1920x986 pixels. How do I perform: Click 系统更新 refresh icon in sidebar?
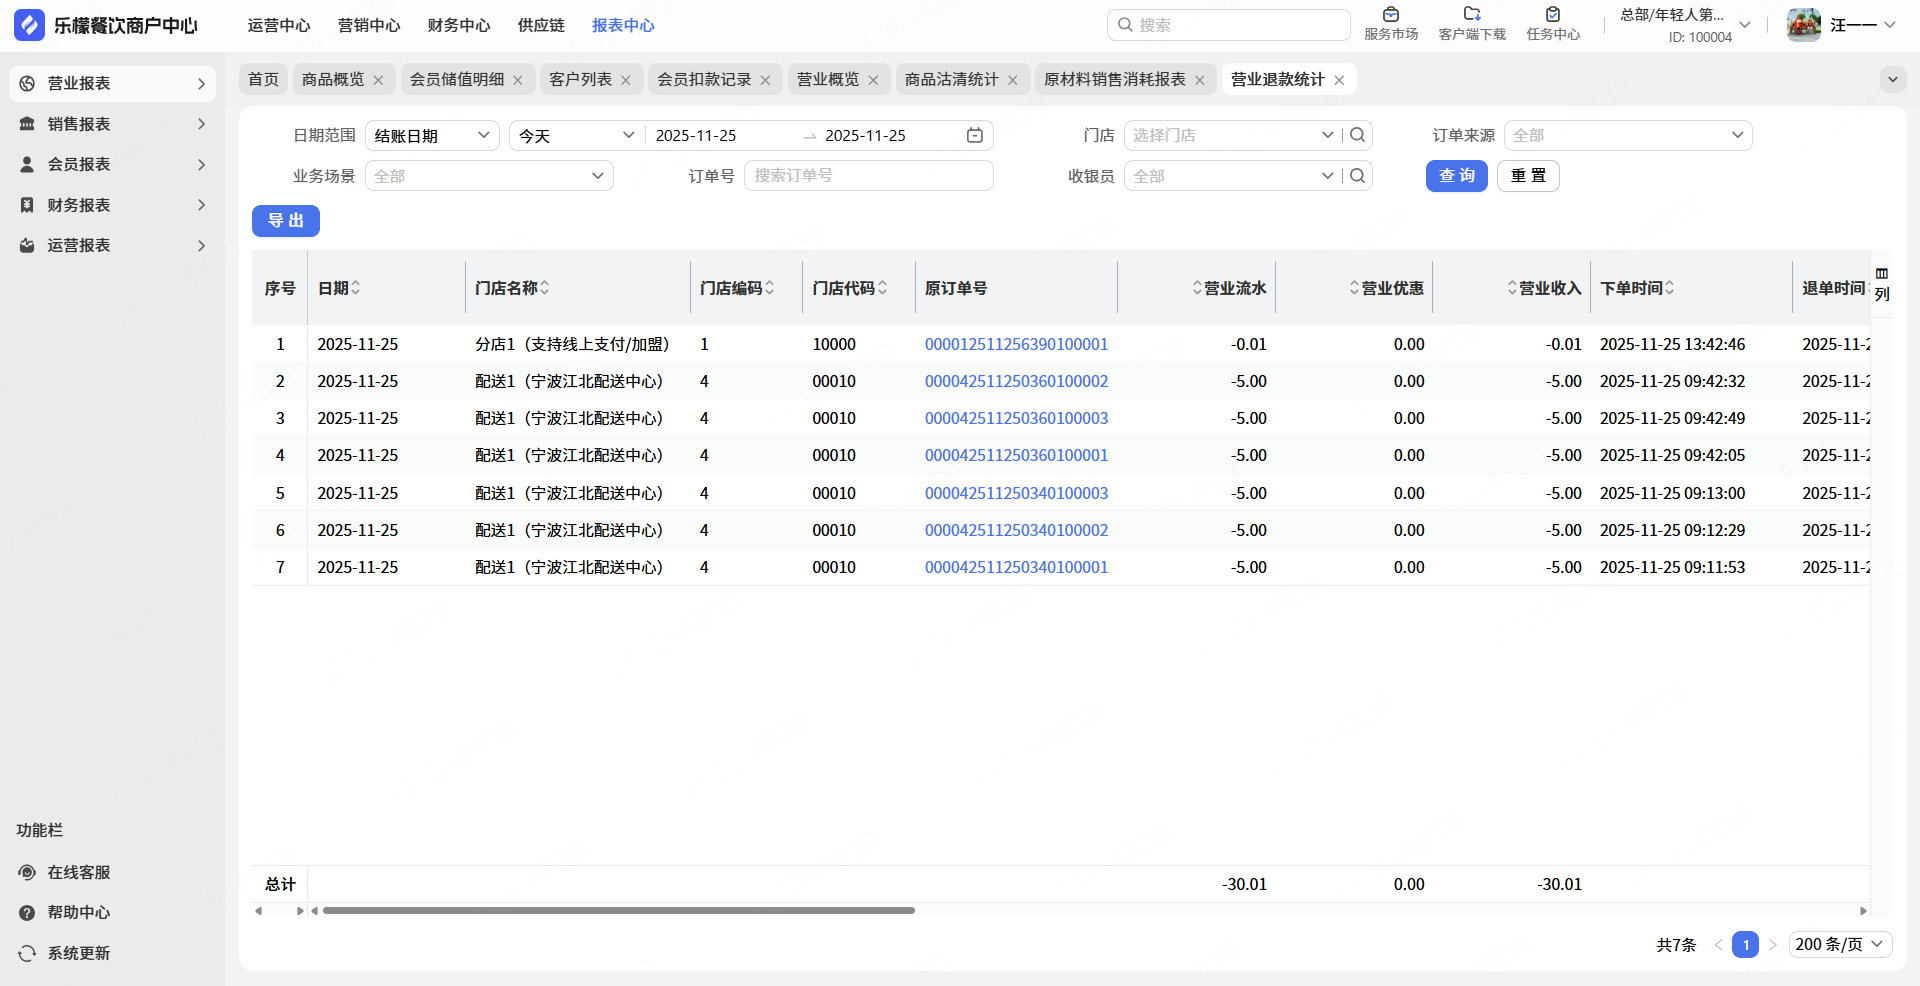point(28,953)
